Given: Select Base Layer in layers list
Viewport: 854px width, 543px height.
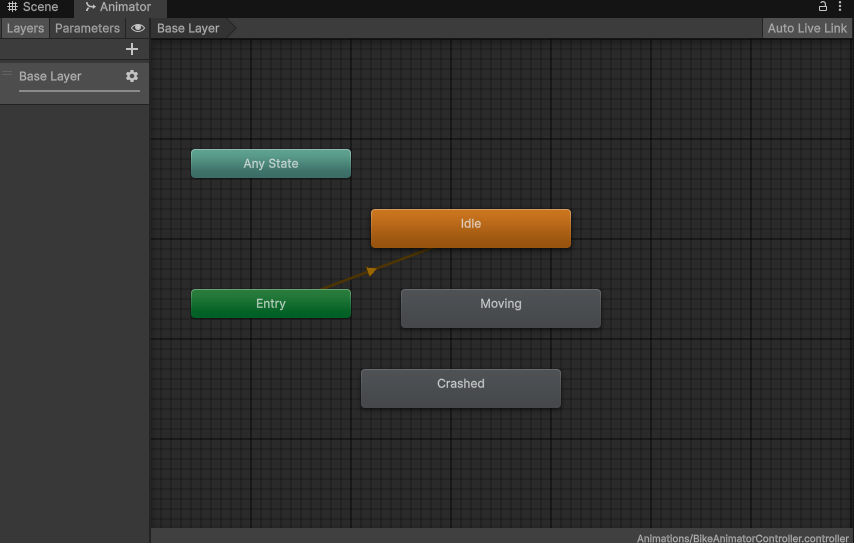Looking at the screenshot, I should tap(75, 82).
